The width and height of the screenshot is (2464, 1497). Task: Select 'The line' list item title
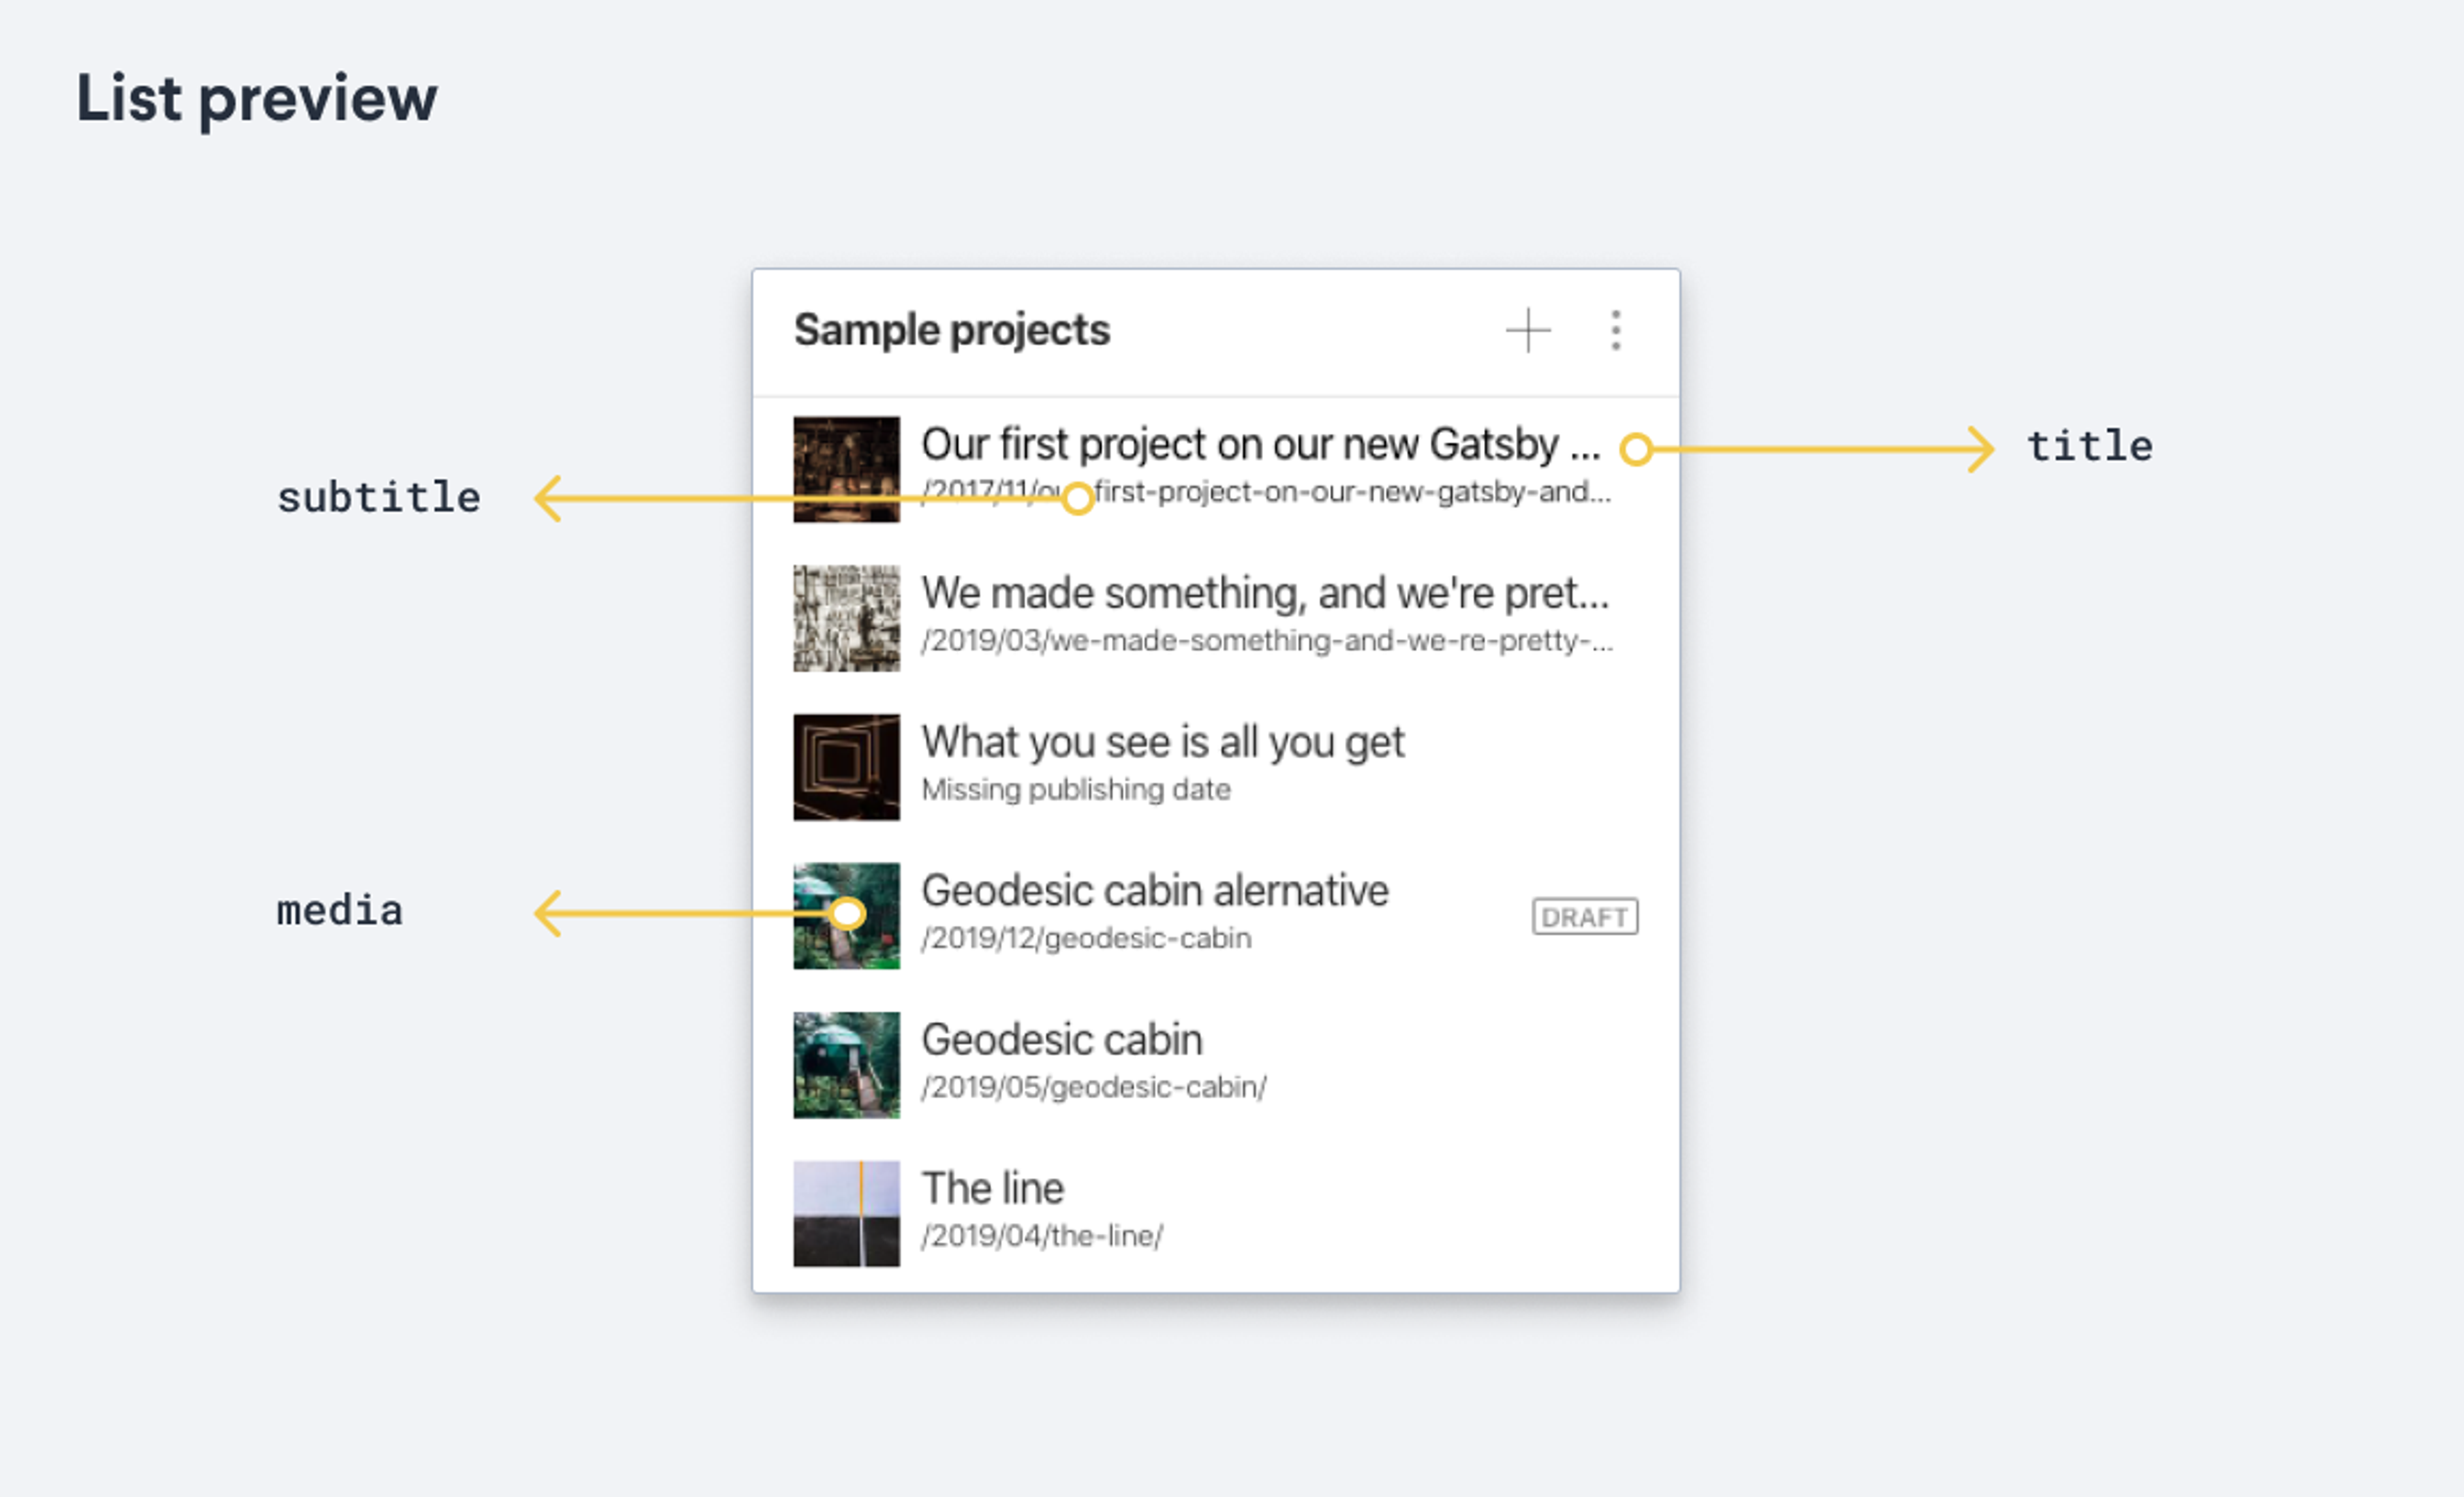[992, 1189]
